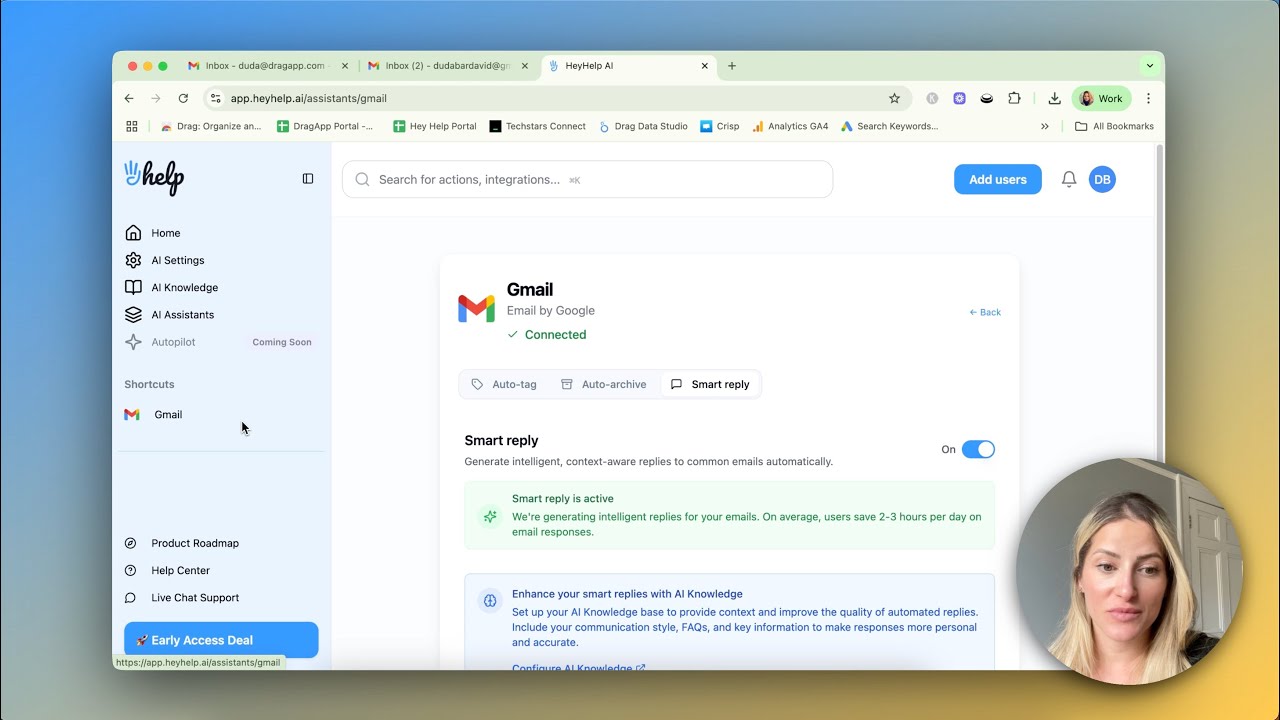This screenshot has height=720, width=1280.
Task: Switch to the Inbox duda@dragapp.com browser tab
Action: tap(268, 66)
